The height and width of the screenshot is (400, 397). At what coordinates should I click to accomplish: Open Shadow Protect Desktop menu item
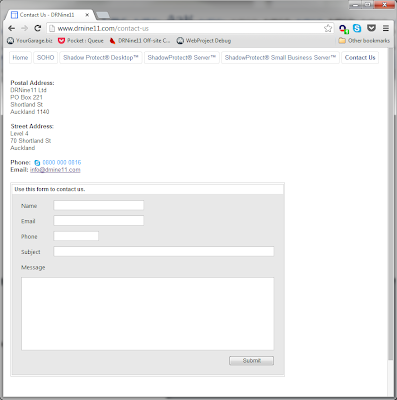pyautogui.click(x=101, y=58)
